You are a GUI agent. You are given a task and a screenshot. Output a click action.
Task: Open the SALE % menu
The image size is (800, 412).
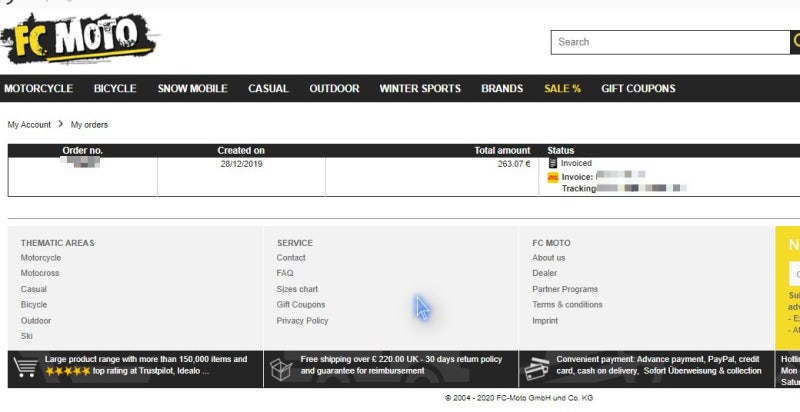[562, 88]
